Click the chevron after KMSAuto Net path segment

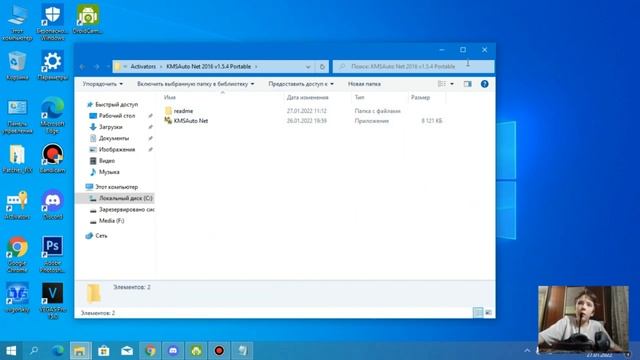point(256,67)
